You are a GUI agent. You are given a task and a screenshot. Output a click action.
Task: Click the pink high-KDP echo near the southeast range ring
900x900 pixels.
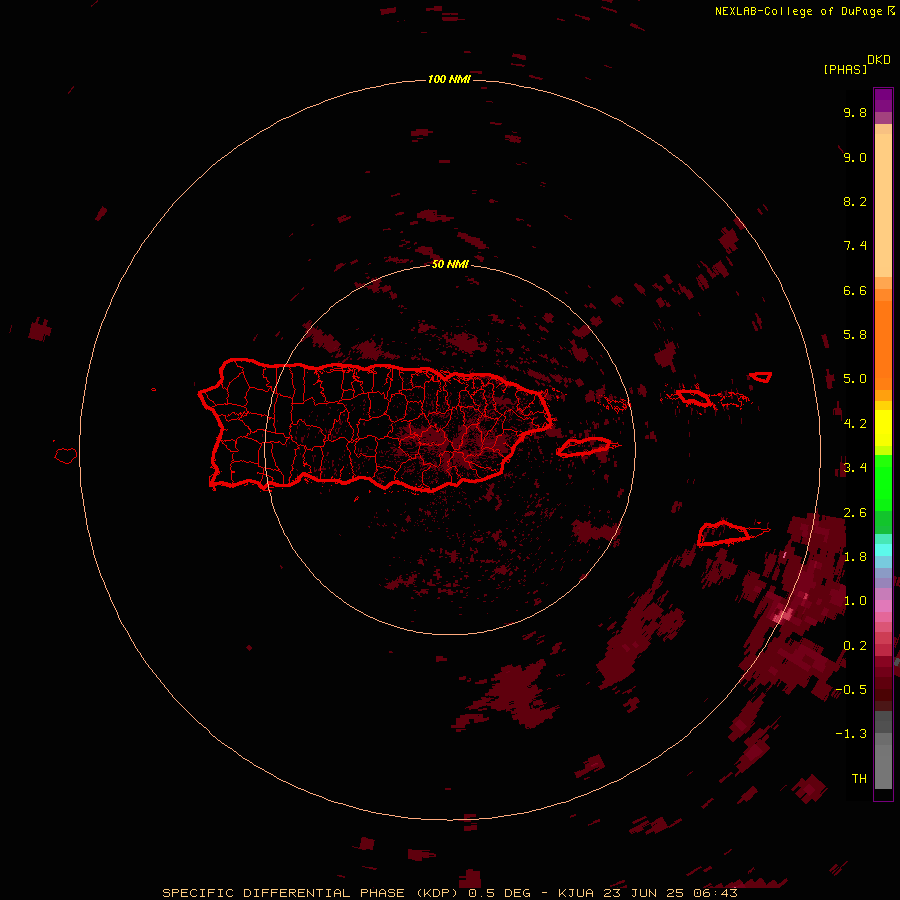tap(783, 616)
